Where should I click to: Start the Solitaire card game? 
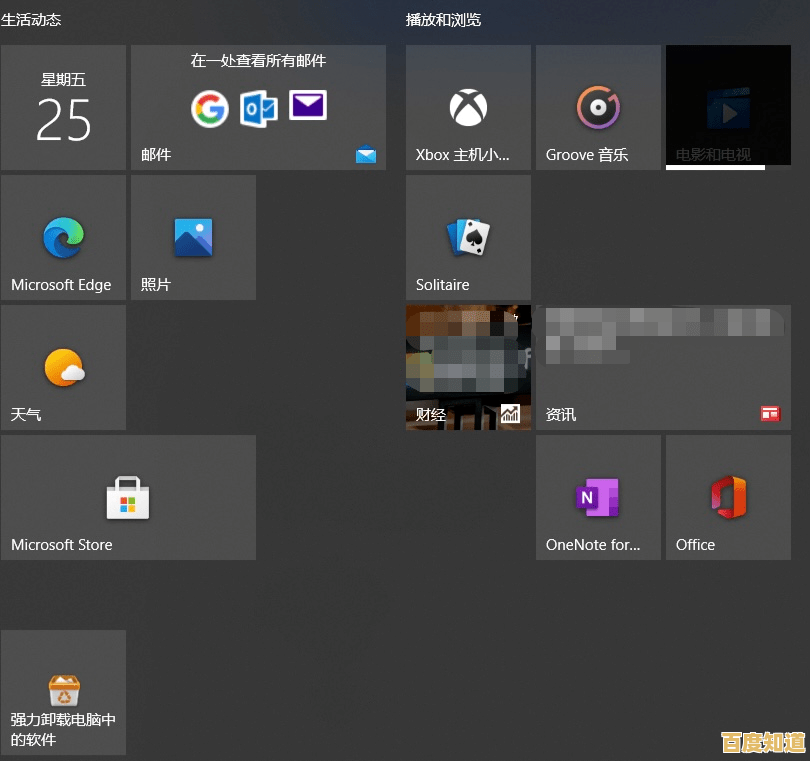[x=468, y=238]
